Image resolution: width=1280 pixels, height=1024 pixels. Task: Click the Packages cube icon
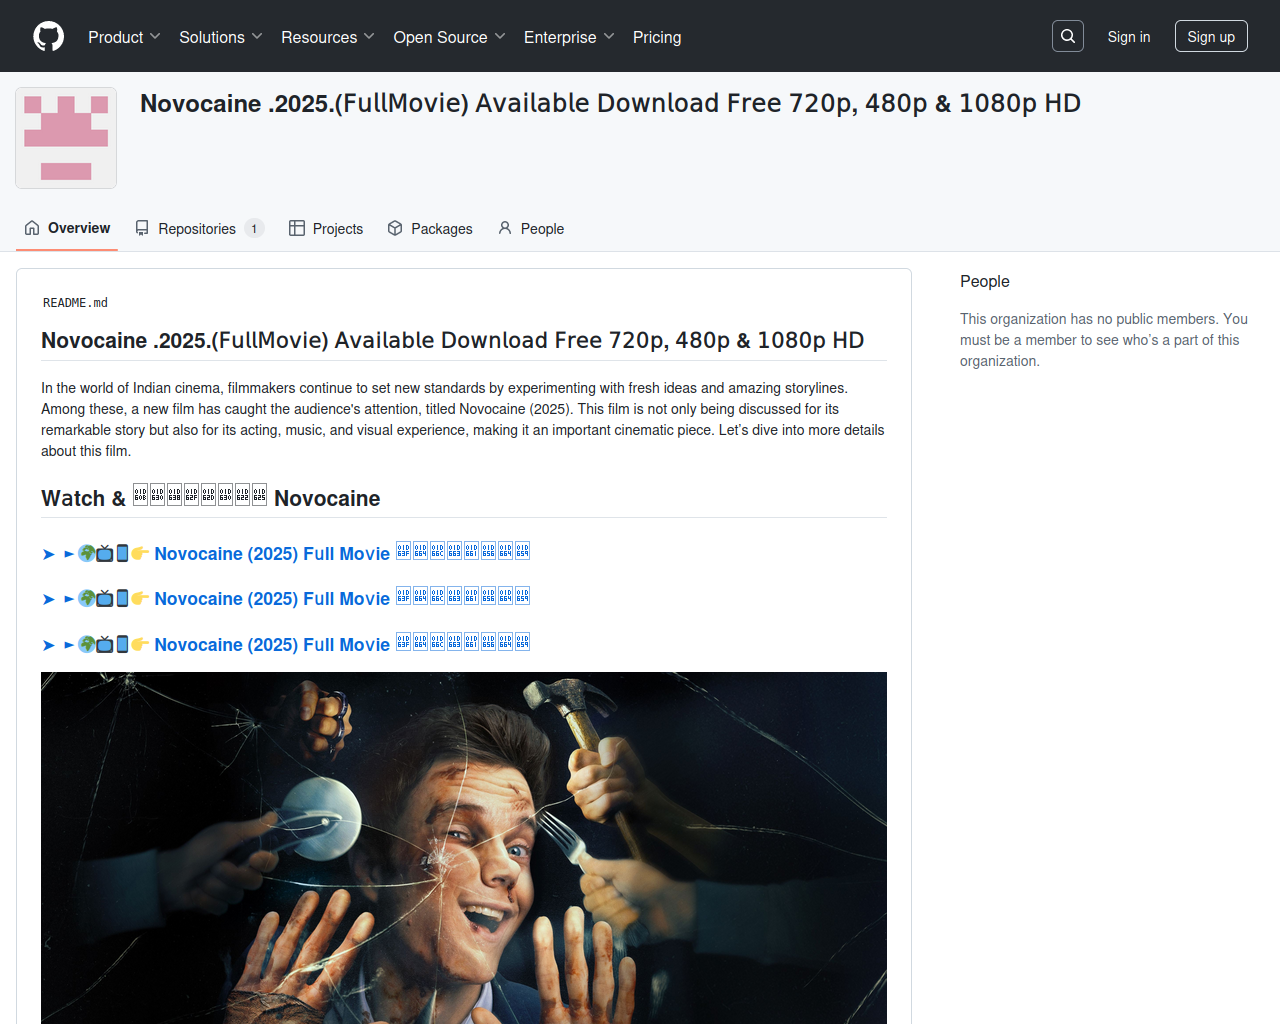[395, 228]
